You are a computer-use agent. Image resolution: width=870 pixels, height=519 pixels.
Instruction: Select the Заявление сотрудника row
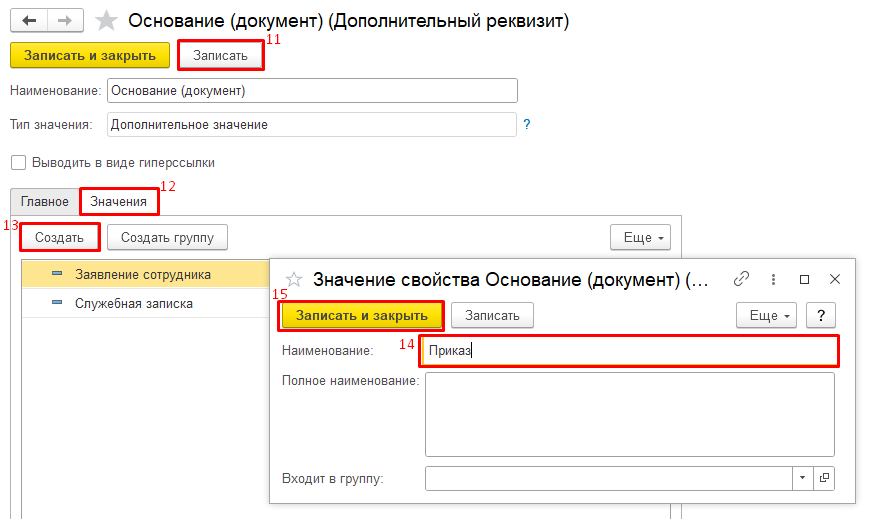145,274
